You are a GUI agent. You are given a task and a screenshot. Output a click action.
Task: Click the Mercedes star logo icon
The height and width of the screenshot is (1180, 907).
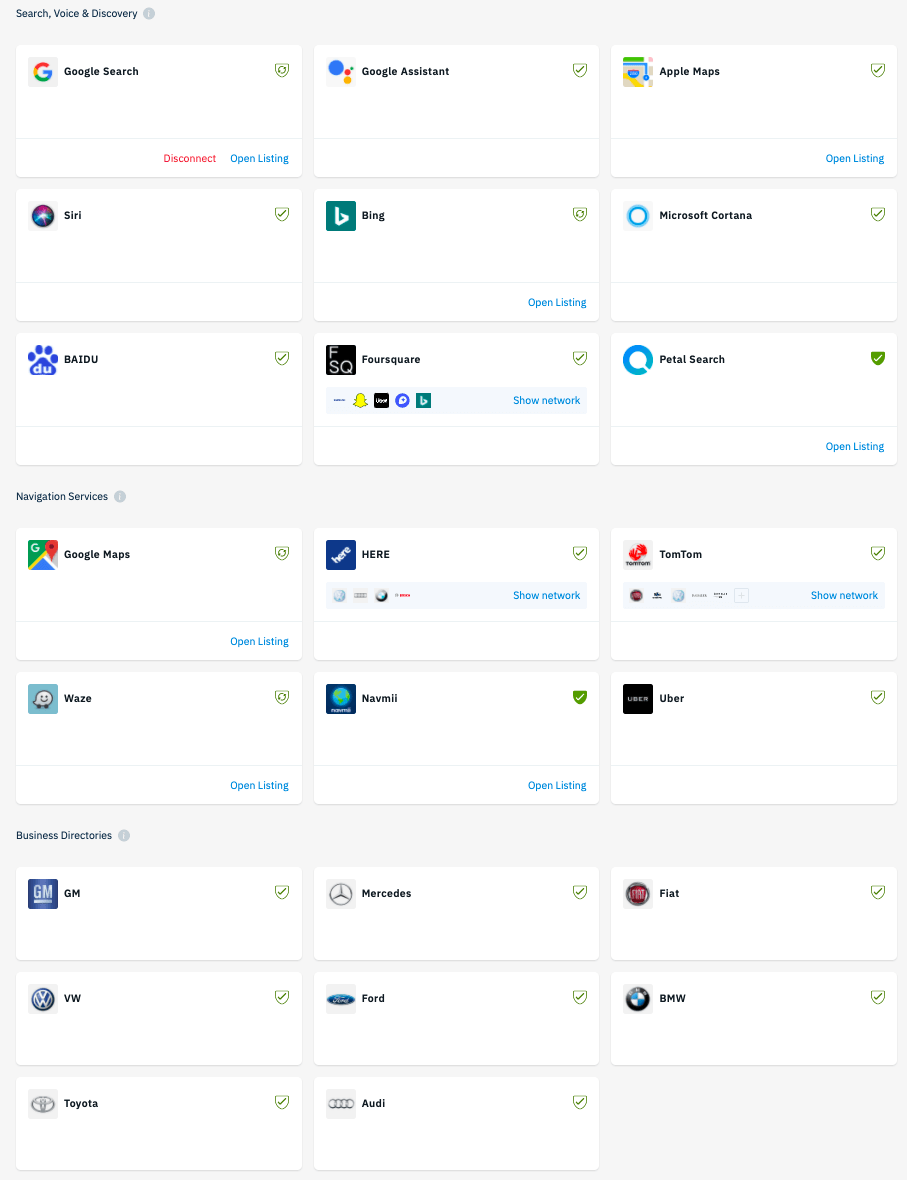pyautogui.click(x=341, y=893)
